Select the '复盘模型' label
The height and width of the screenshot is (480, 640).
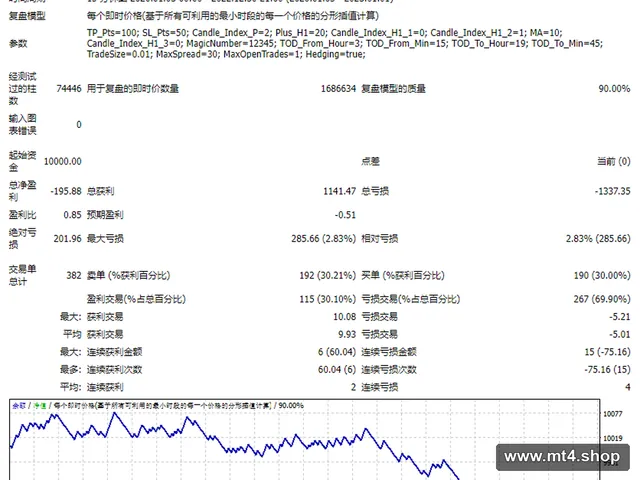point(27,16)
